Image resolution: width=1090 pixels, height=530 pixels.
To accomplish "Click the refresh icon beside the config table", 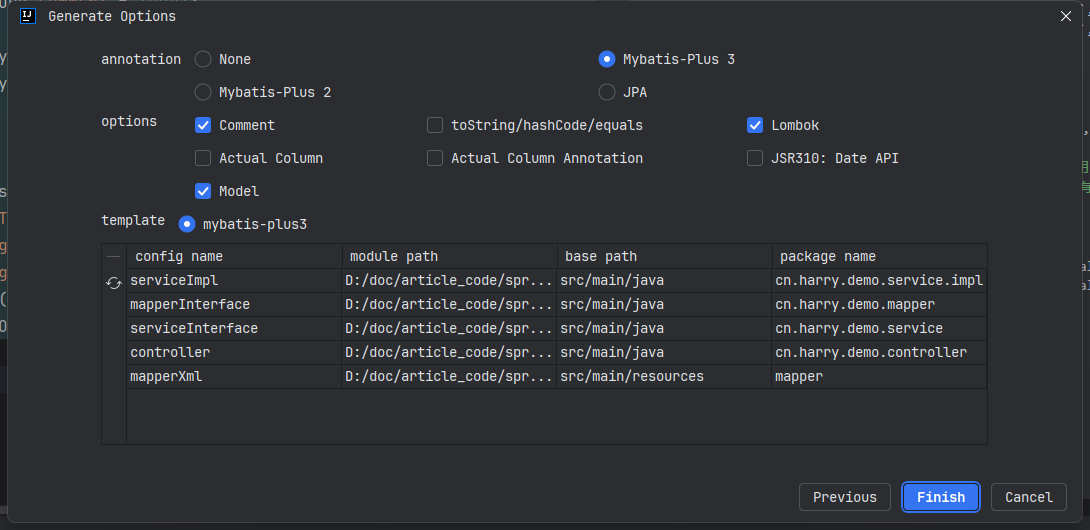I will point(114,283).
